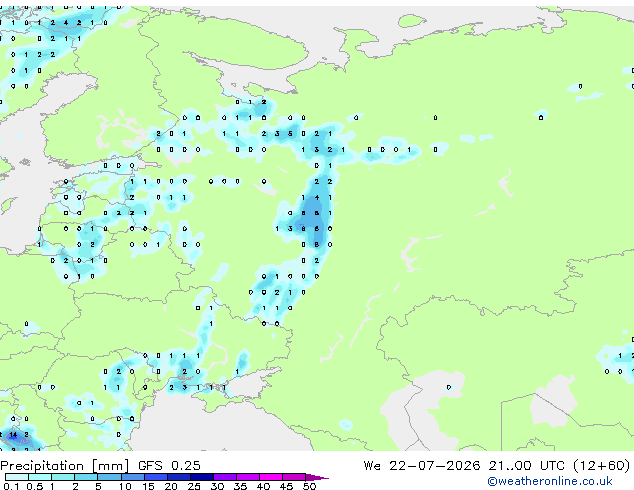Click the '14' precipitation value on map

[x=13, y=435]
